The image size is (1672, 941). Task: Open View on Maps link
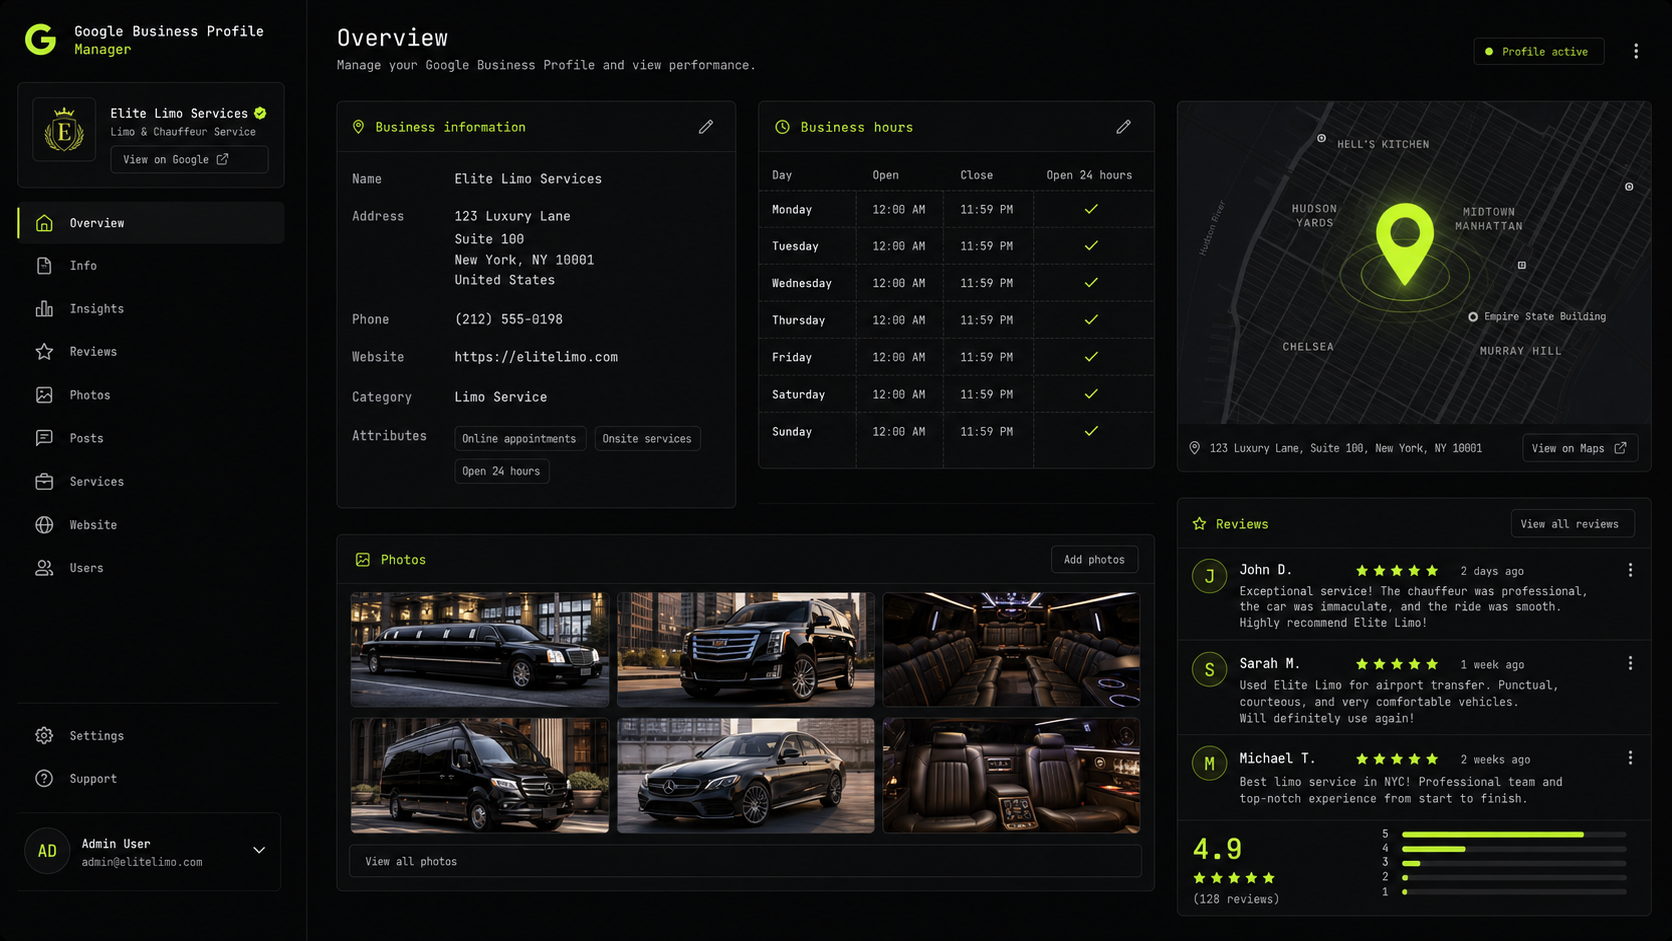(x=1580, y=448)
